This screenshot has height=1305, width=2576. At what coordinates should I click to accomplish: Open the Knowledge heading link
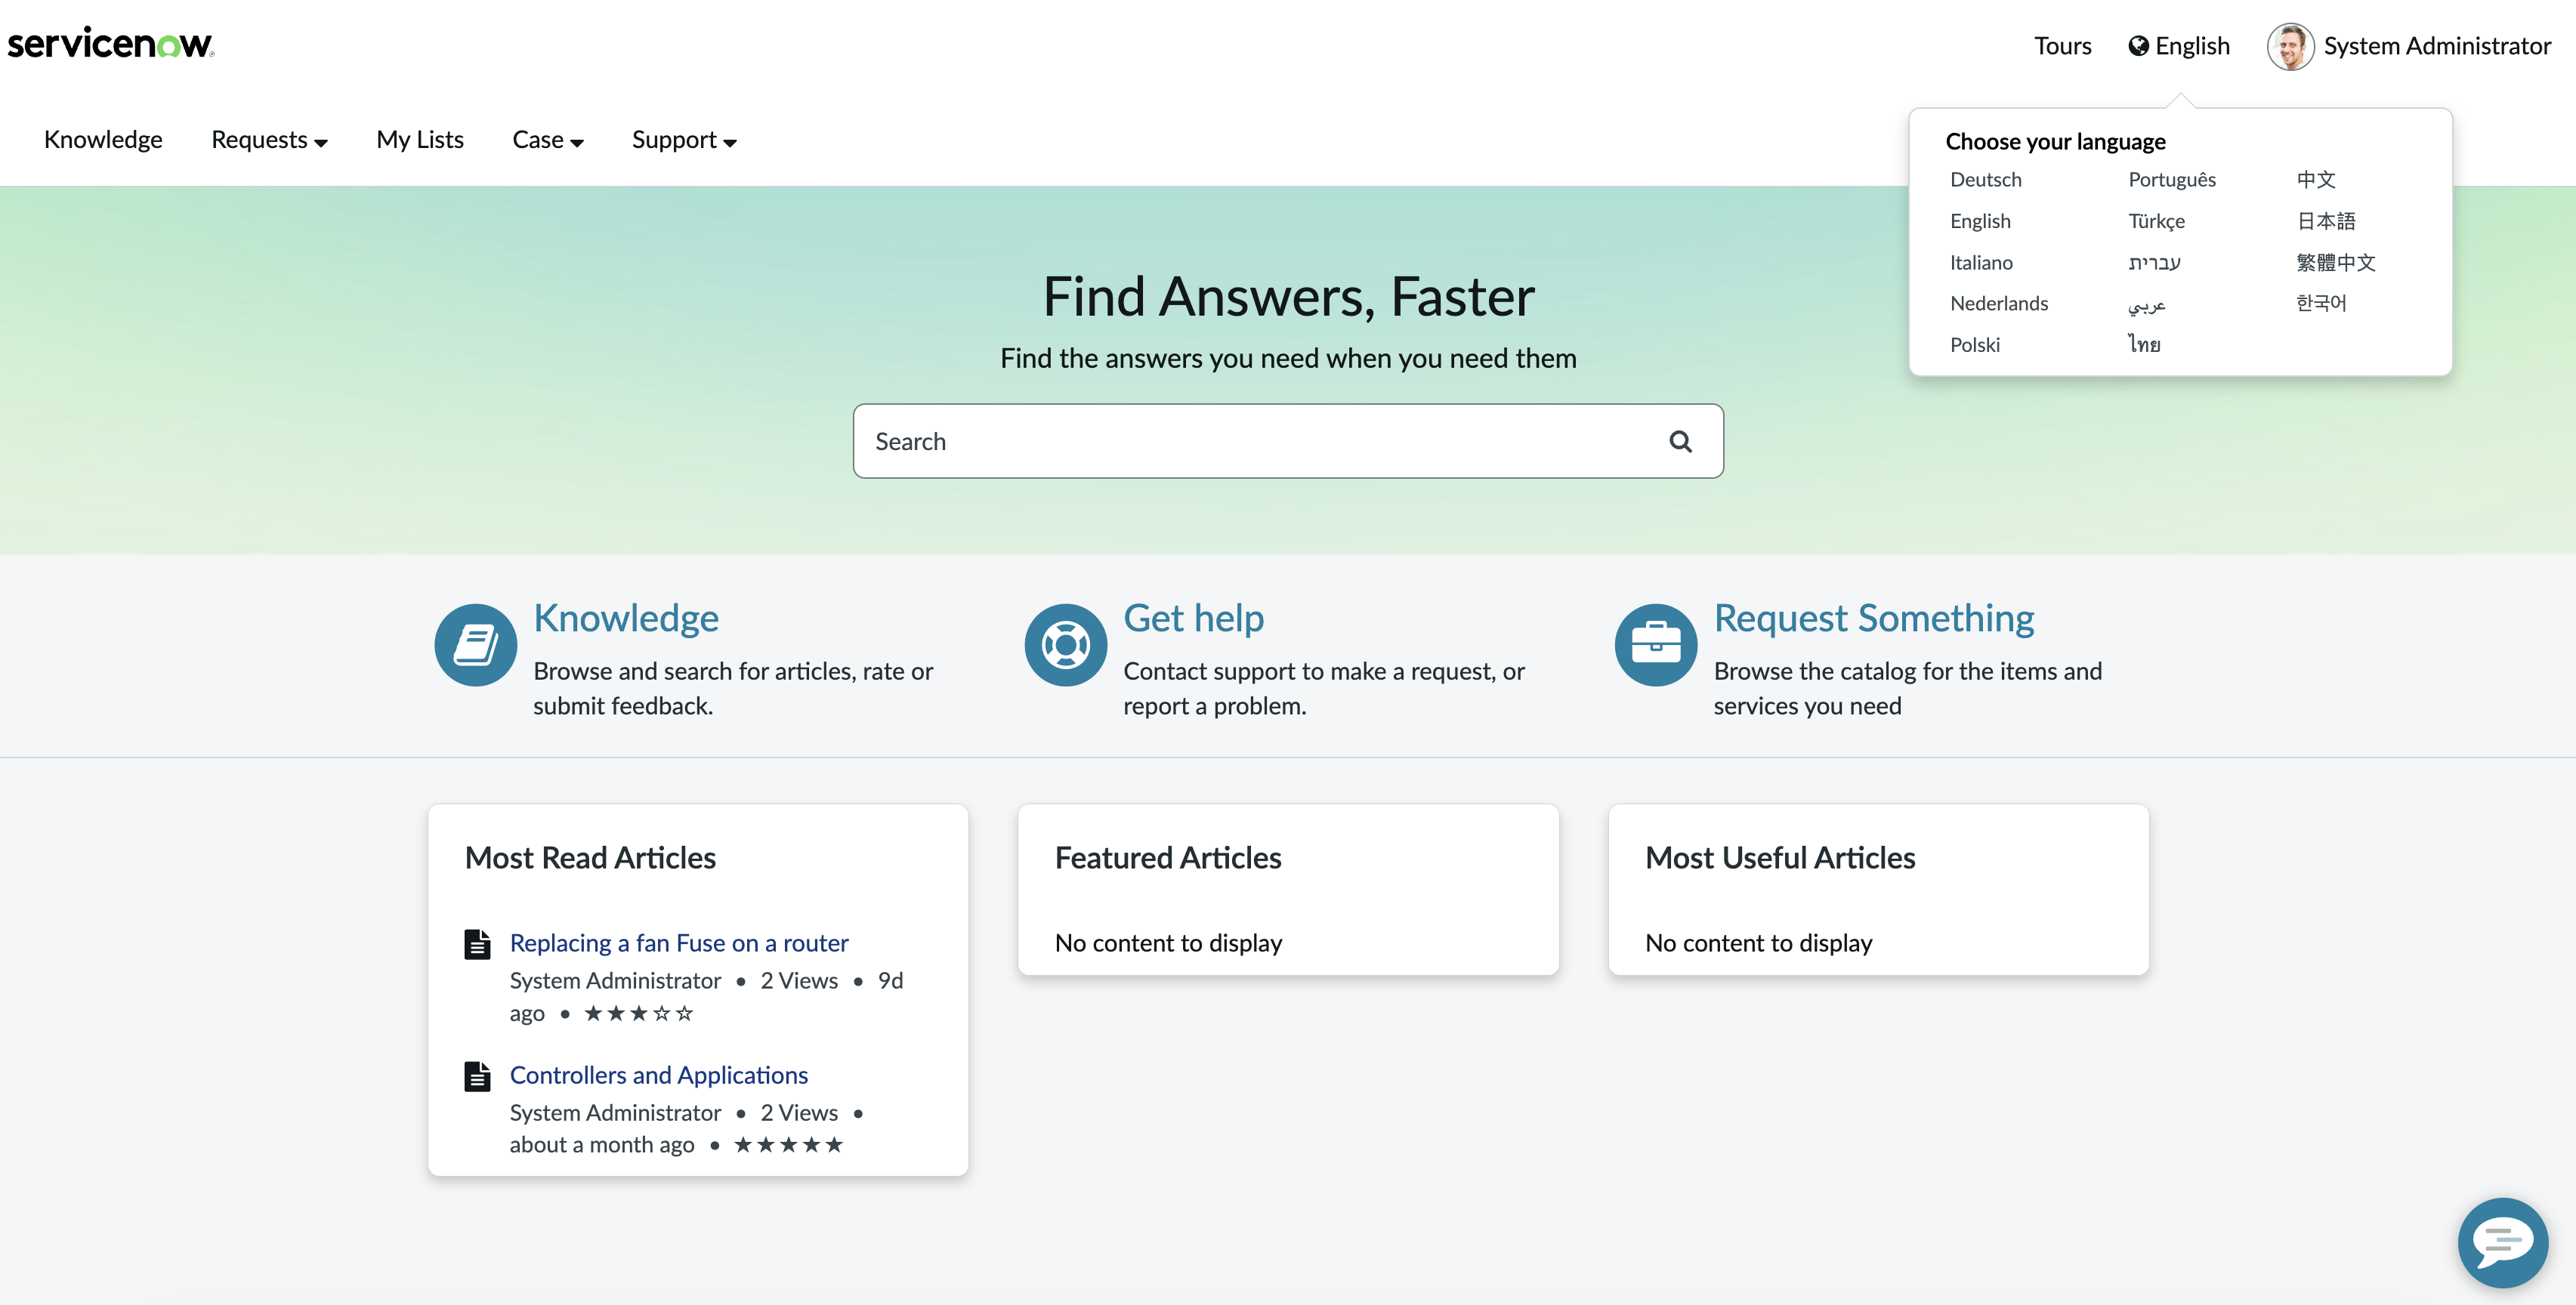tap(626, 619)
